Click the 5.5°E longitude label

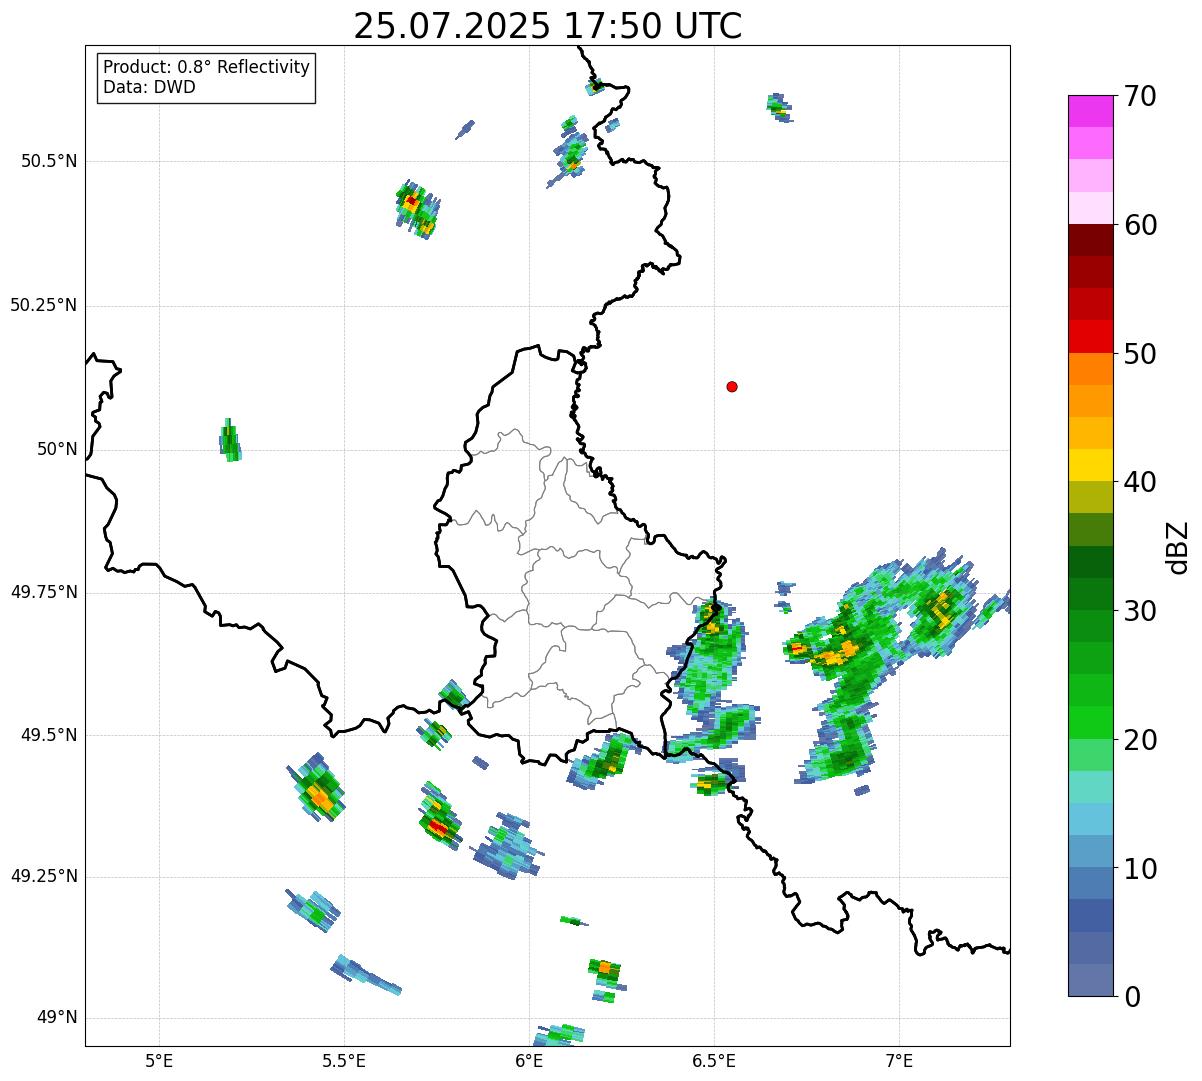344,1060
